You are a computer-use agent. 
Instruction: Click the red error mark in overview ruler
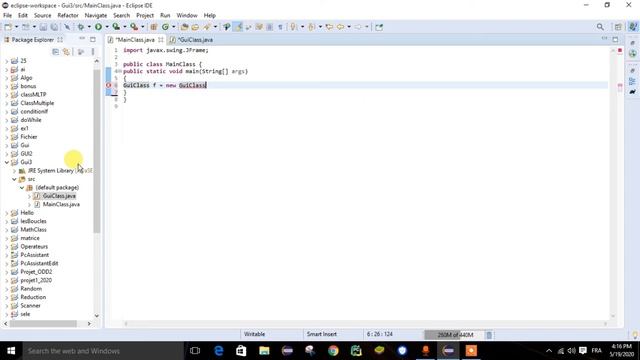click(620, 50)
